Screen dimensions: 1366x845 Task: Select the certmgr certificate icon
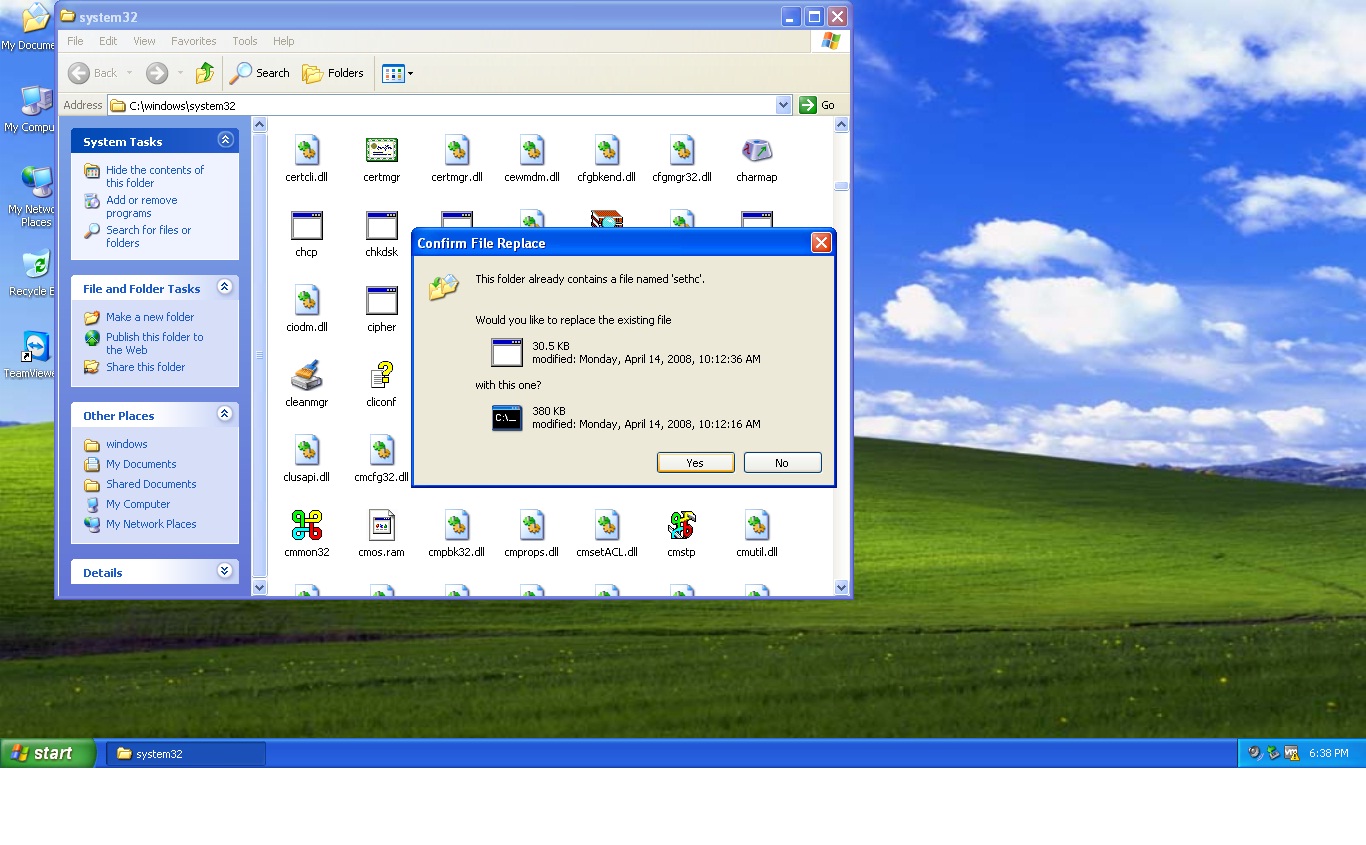coord(381,151)
